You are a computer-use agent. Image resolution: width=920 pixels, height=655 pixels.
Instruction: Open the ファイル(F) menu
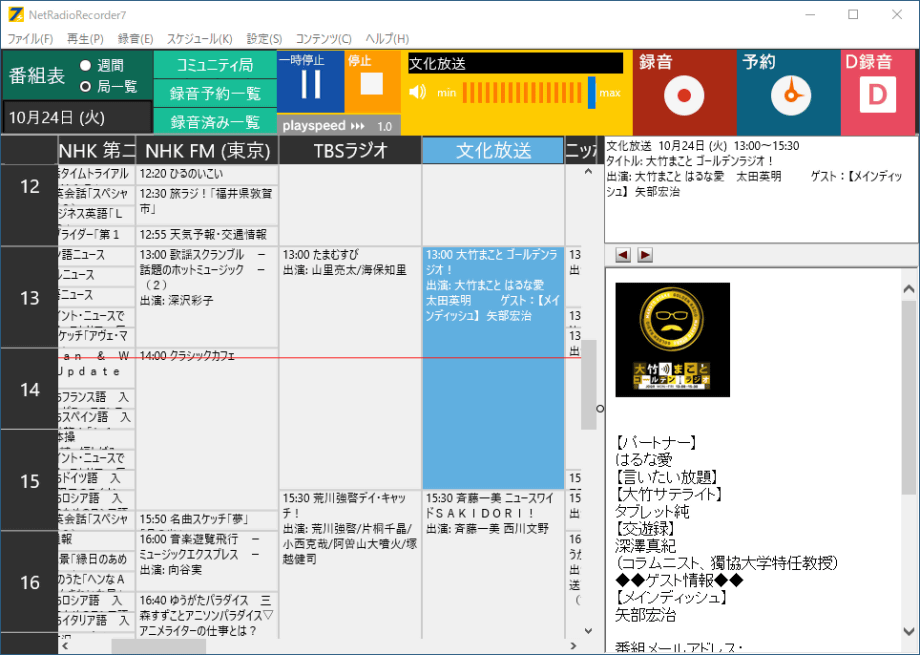pyautogui.click(x=30, y=39)
